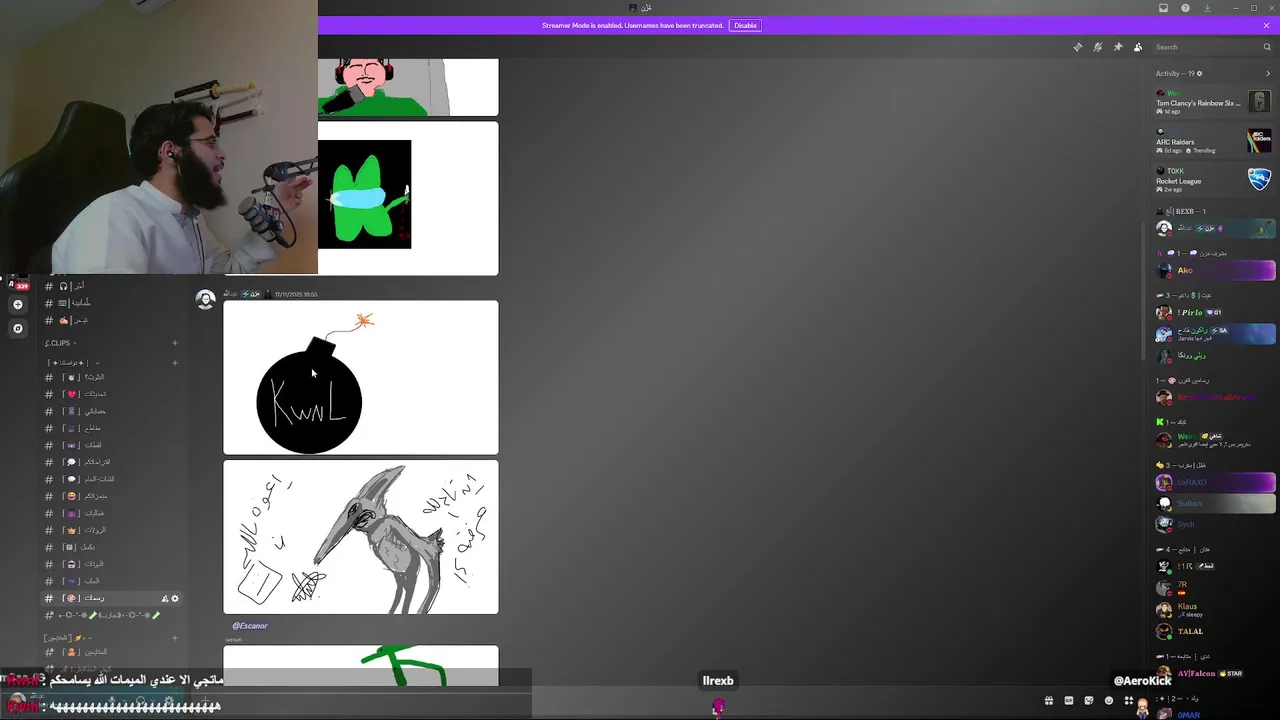Select member Sych in member list
The image size is (1280, 720).
click(1215, 524)
